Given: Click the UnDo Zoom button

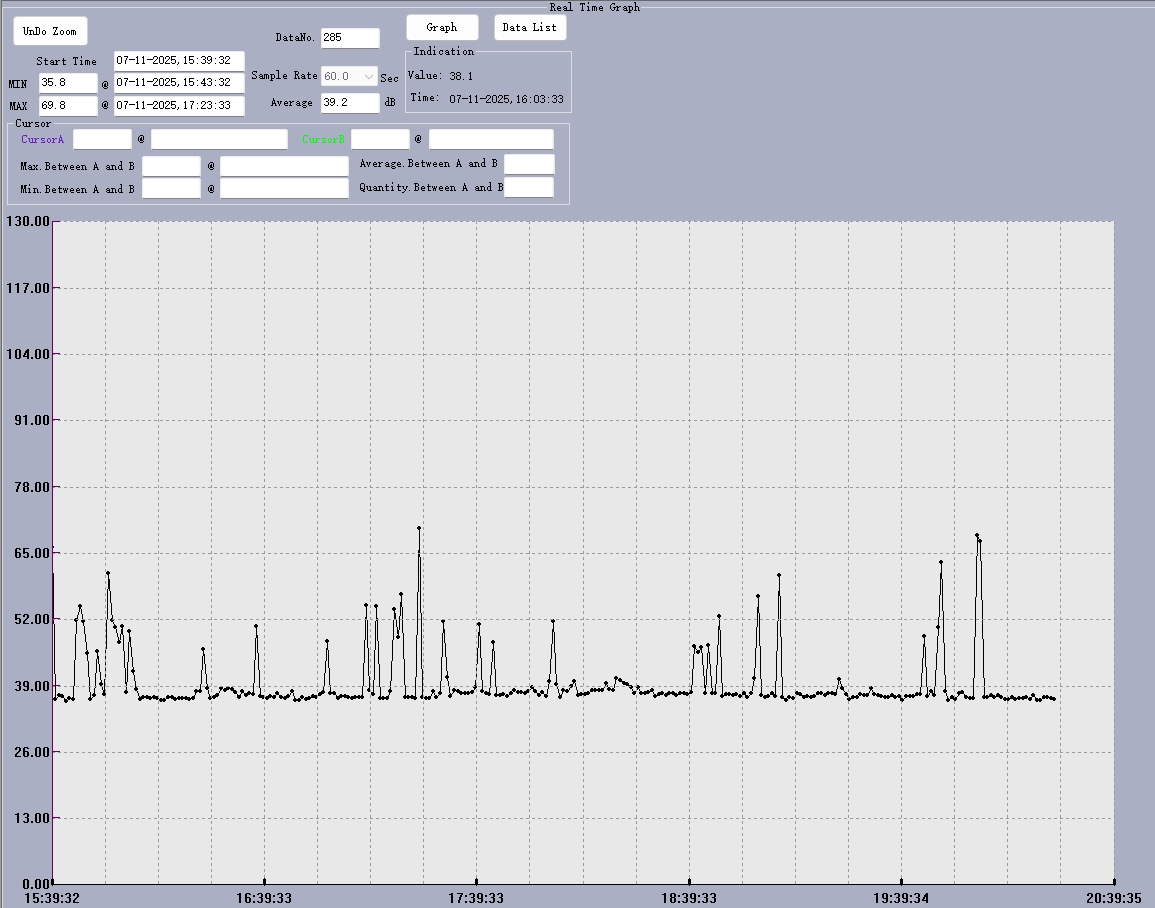Looking at the screenshot, I should 50,31.
